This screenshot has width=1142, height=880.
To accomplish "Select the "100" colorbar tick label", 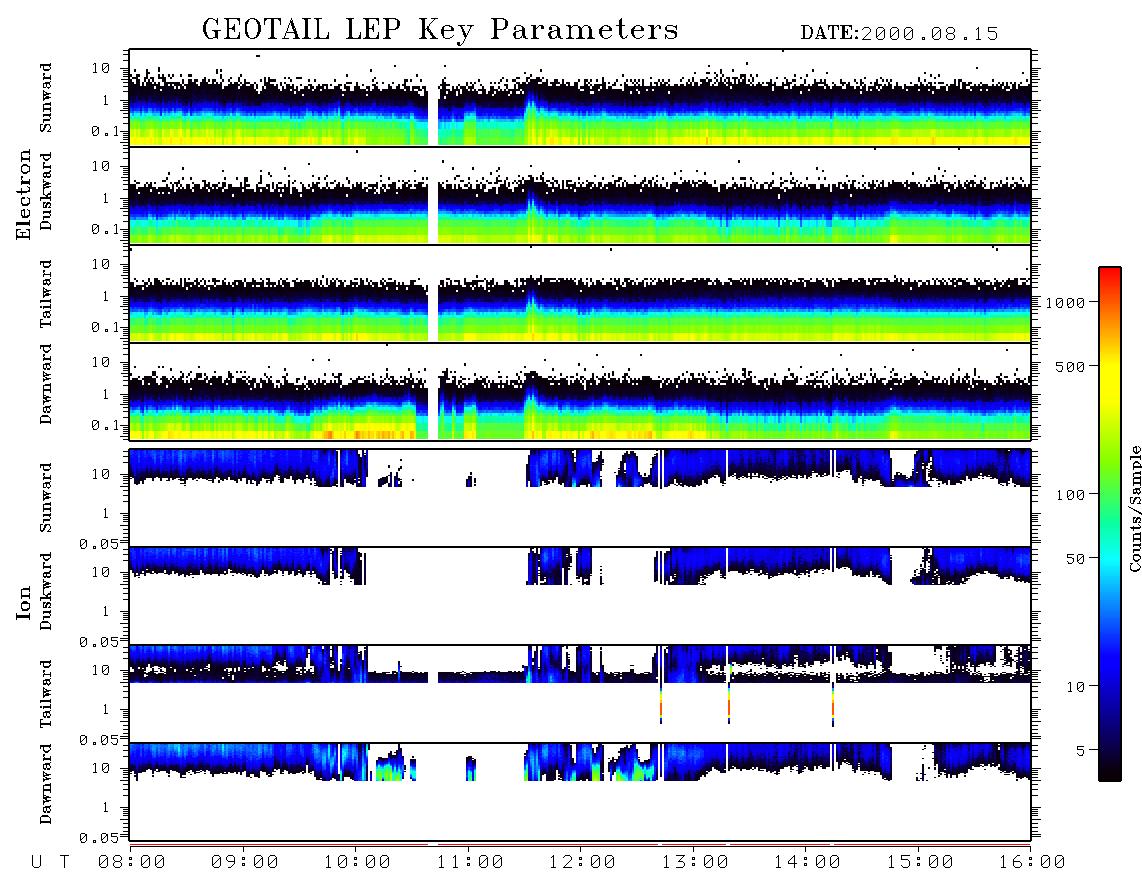I will pyautogui.click(x=1070, y=495).
